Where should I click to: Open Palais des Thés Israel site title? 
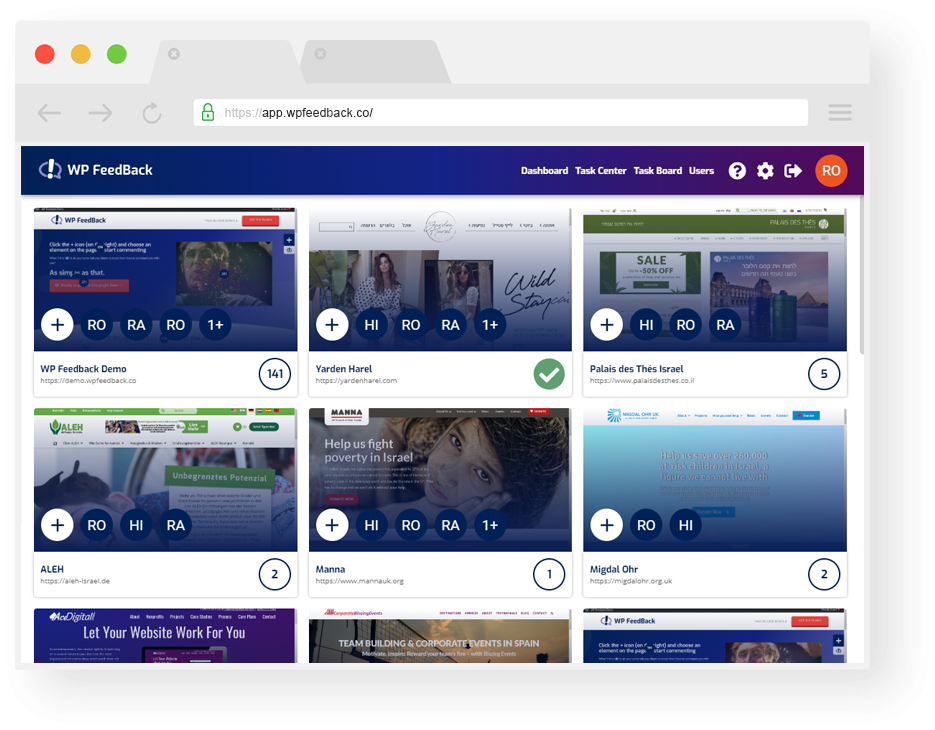click(636, 369)
